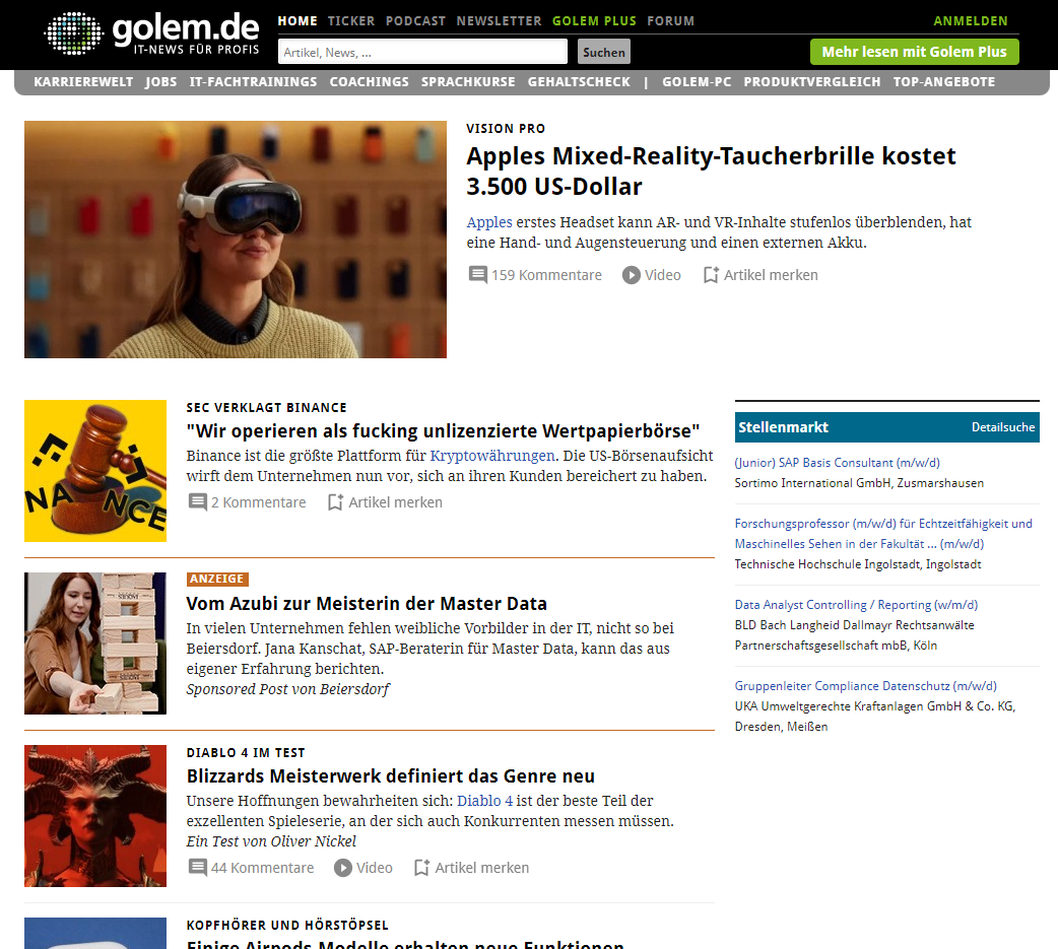
Task: Open Detailsuche in the Stellenmarkt box
Action: [x=1003, y=427]
